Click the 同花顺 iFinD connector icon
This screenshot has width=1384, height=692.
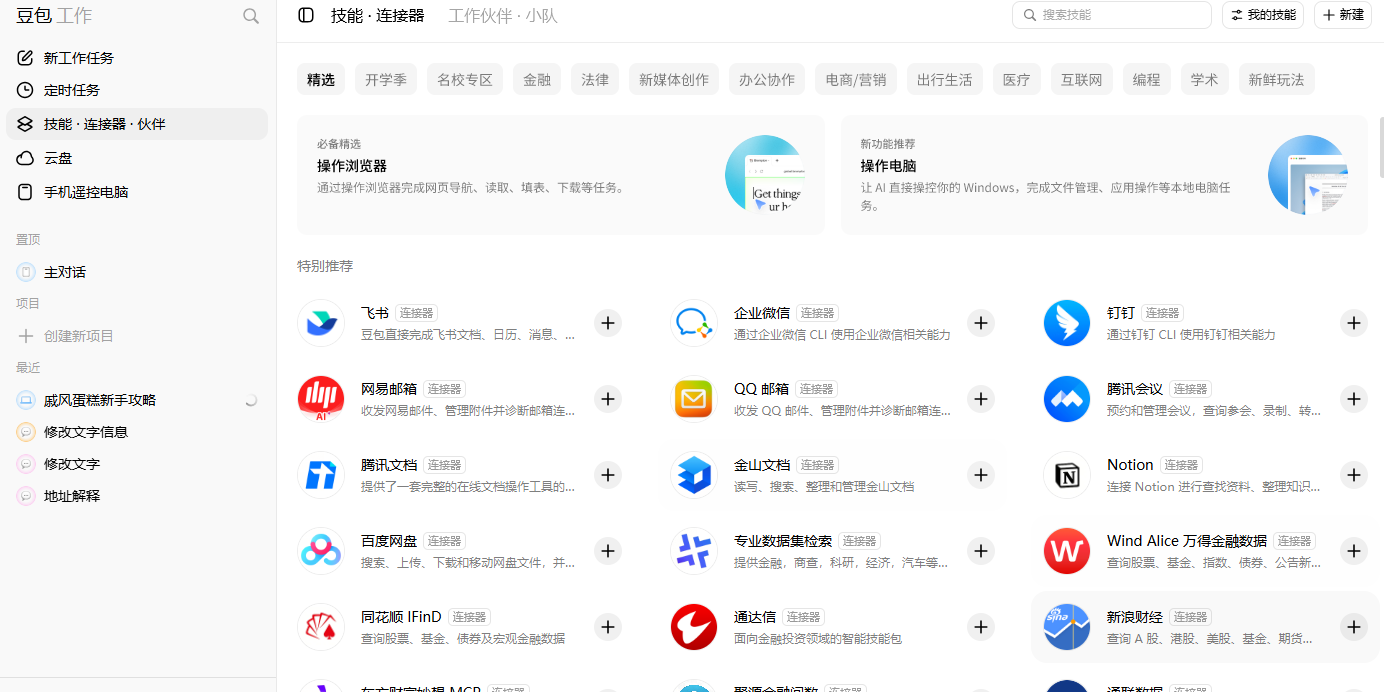point(321,627)
